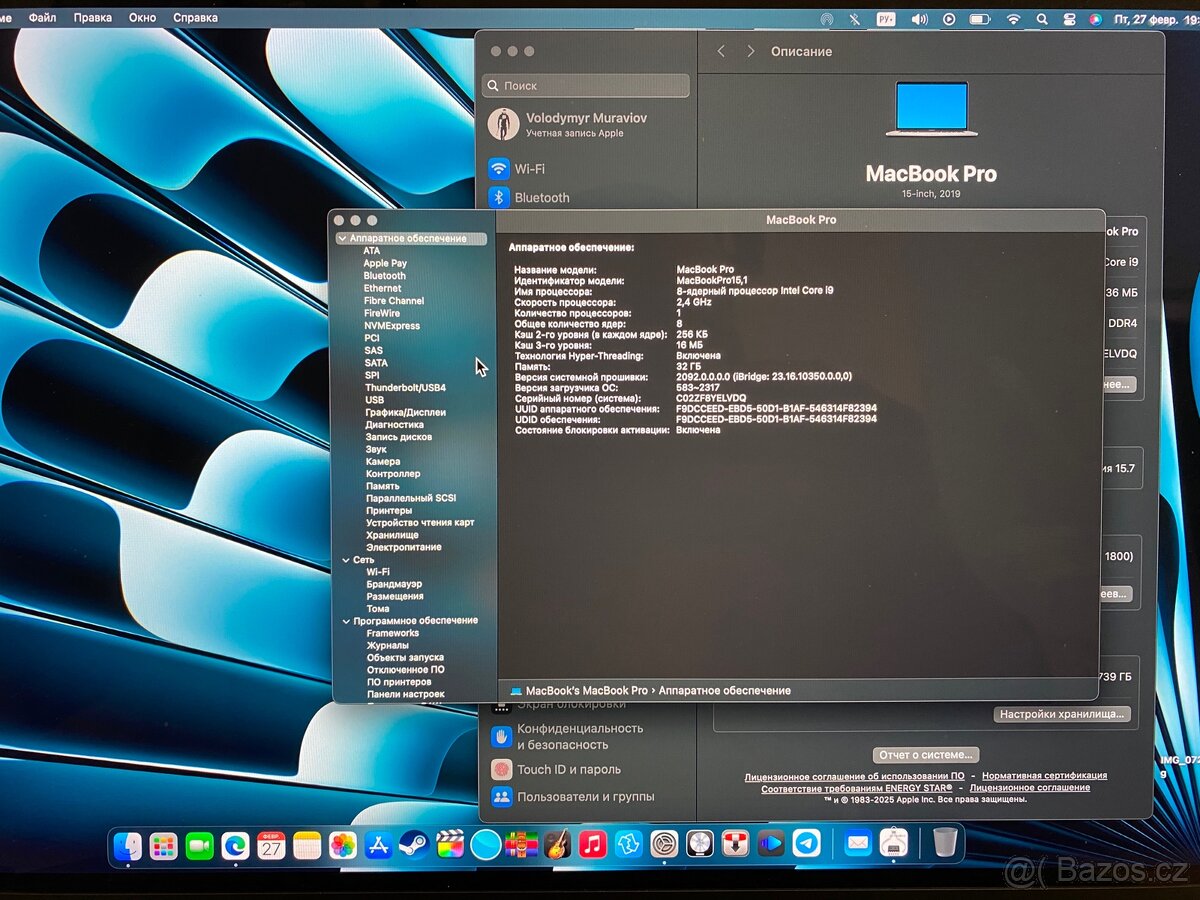Open Настройки хранилища
This screenshot has height=900, width=1200.
[1063, 714]
